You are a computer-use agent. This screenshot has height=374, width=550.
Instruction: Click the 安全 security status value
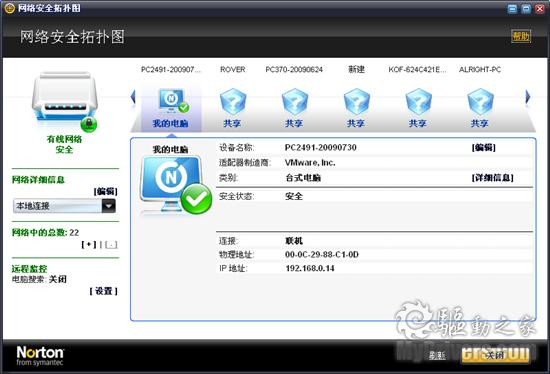(x=294, y=196)
